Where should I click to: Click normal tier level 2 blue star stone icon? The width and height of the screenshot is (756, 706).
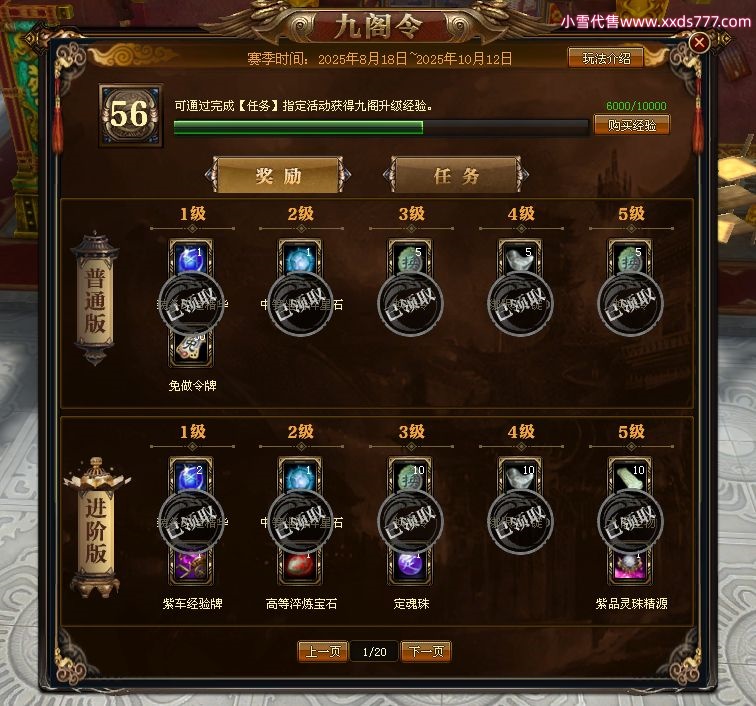pyautogui.click(x=300, y=260)
